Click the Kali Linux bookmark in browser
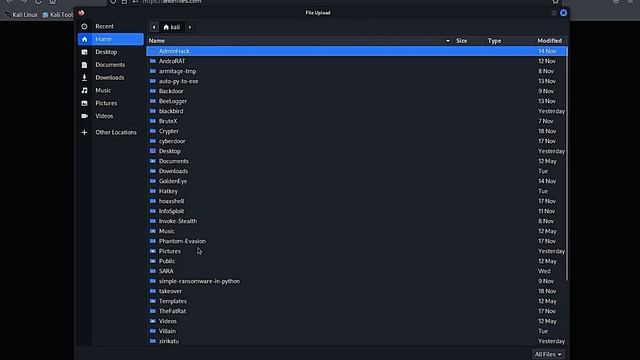 click(21, 15)
